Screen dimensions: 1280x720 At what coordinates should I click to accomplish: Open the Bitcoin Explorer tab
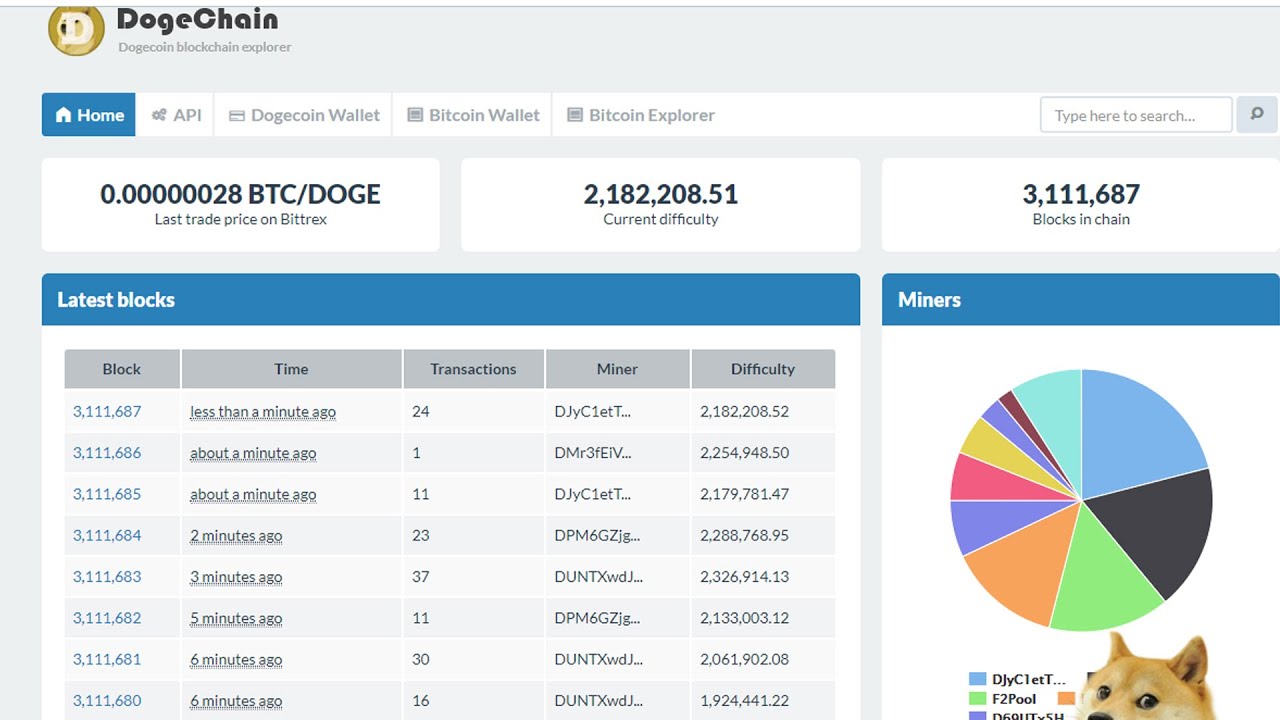click(x=641, y=115)
